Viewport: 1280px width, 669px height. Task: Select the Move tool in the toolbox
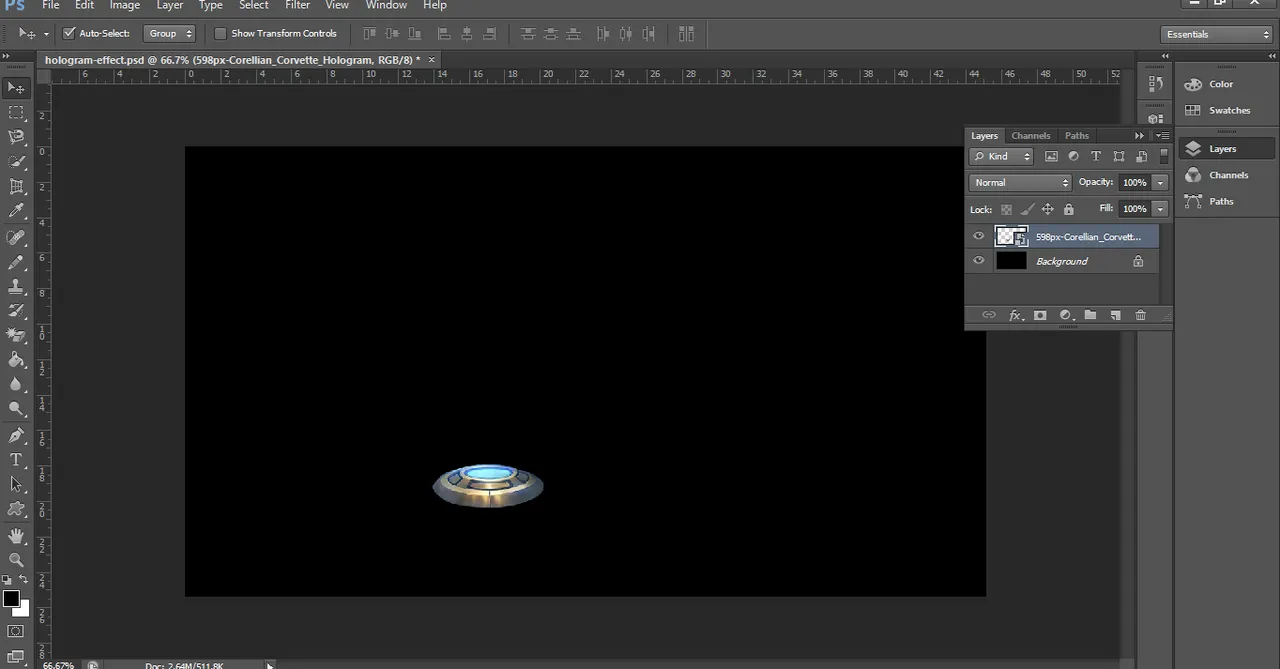pyautogui.click(x=16, y=88)
